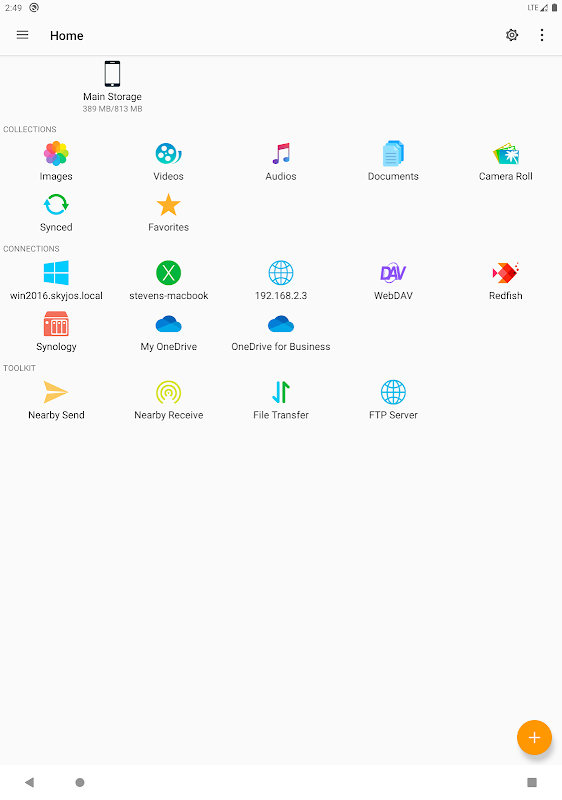This screenshot has width=562, height=800.
Task: Launch the Nearby Send tool
Action: pos(56,400)
